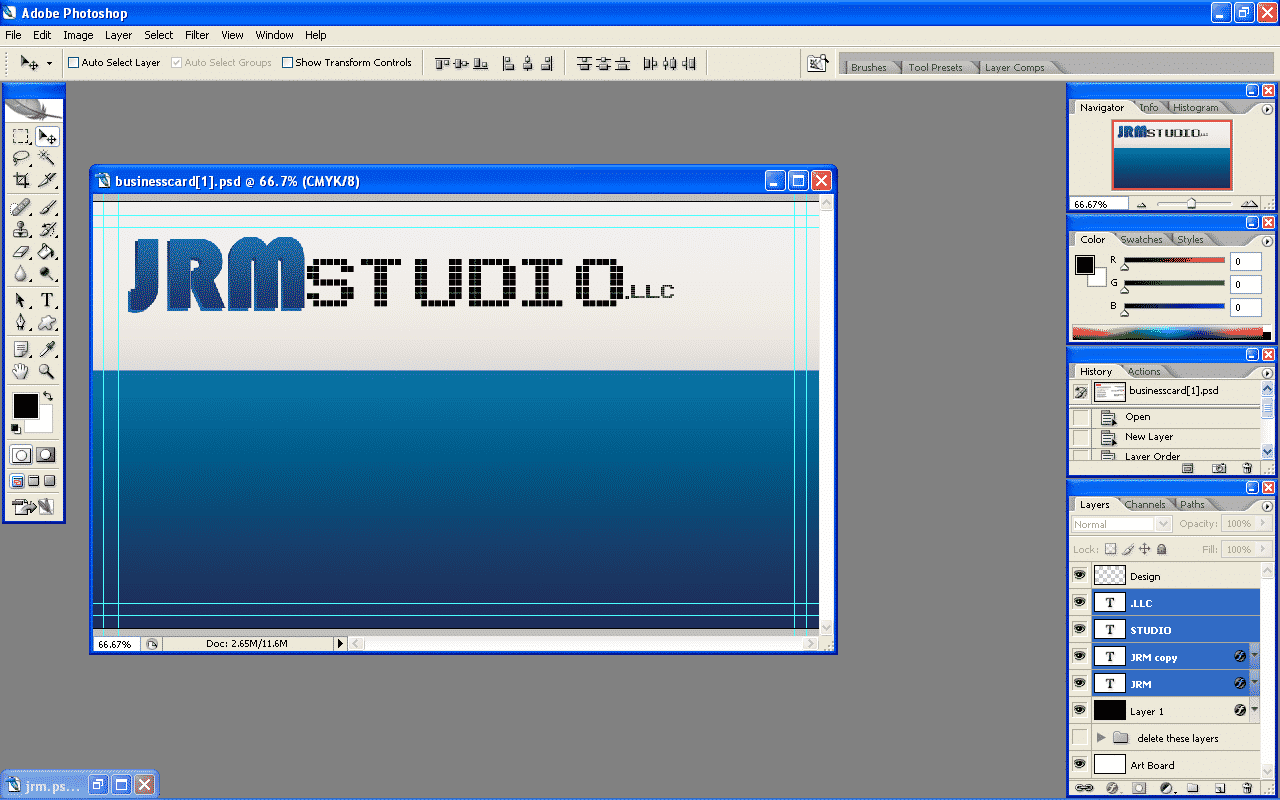Enable Auto Select Layer checkbox

coord(73,62)
